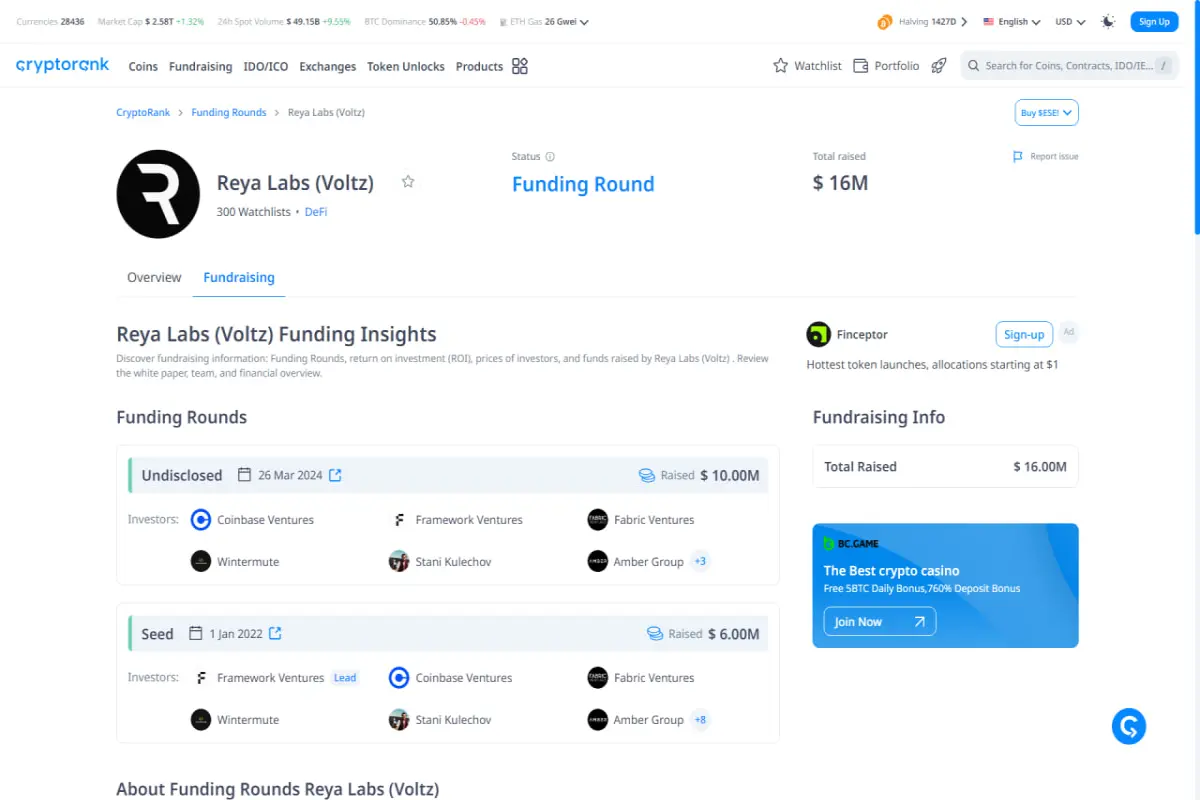Open external link for 1 Jan 2022 round
This screenshot has height=800, width=1200.
pyautogui.click(x=275, y=633)
